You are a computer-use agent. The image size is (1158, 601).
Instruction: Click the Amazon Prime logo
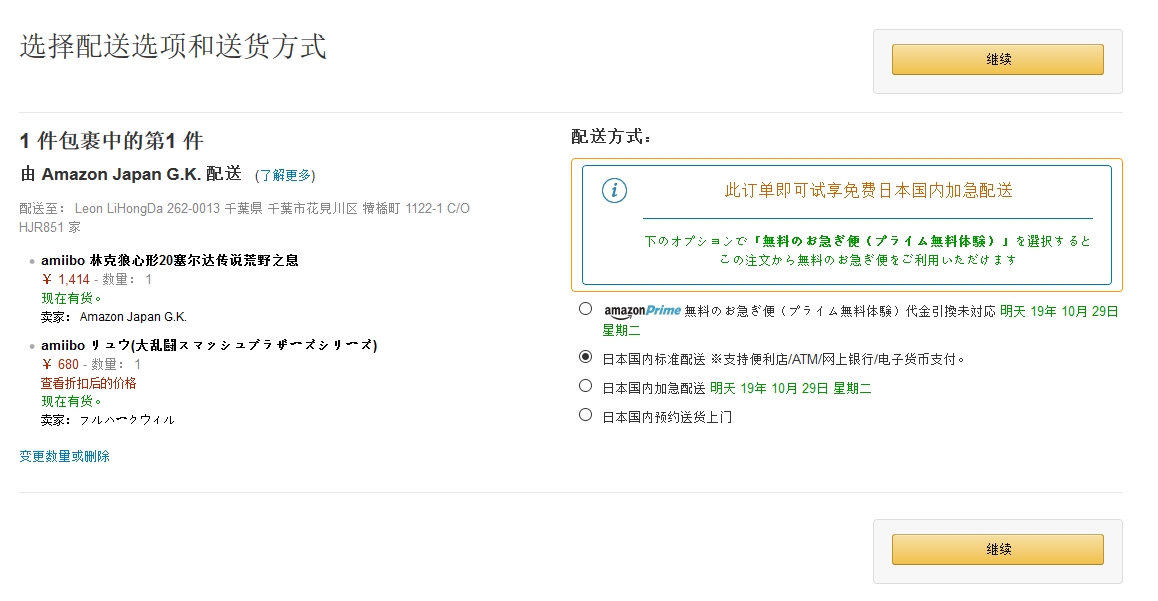tap(642, 310)
